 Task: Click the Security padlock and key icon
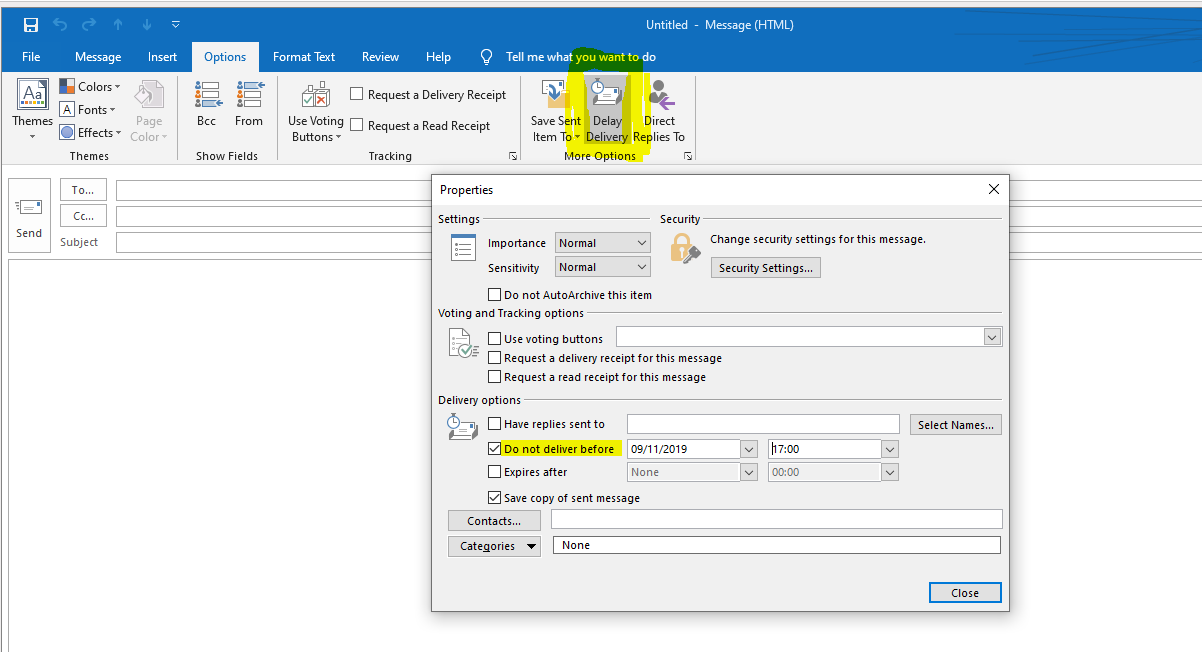pyautogui.click(x=685, y=249)
